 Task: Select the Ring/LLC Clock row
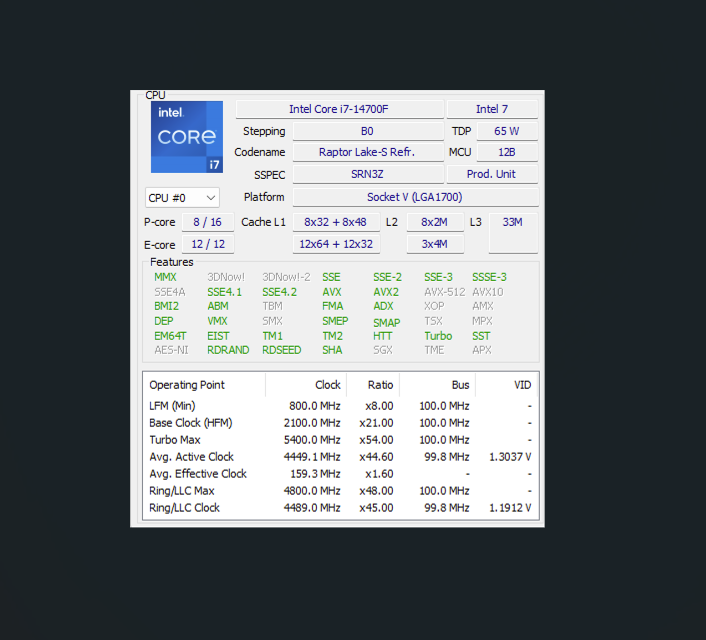coord(341,508)
